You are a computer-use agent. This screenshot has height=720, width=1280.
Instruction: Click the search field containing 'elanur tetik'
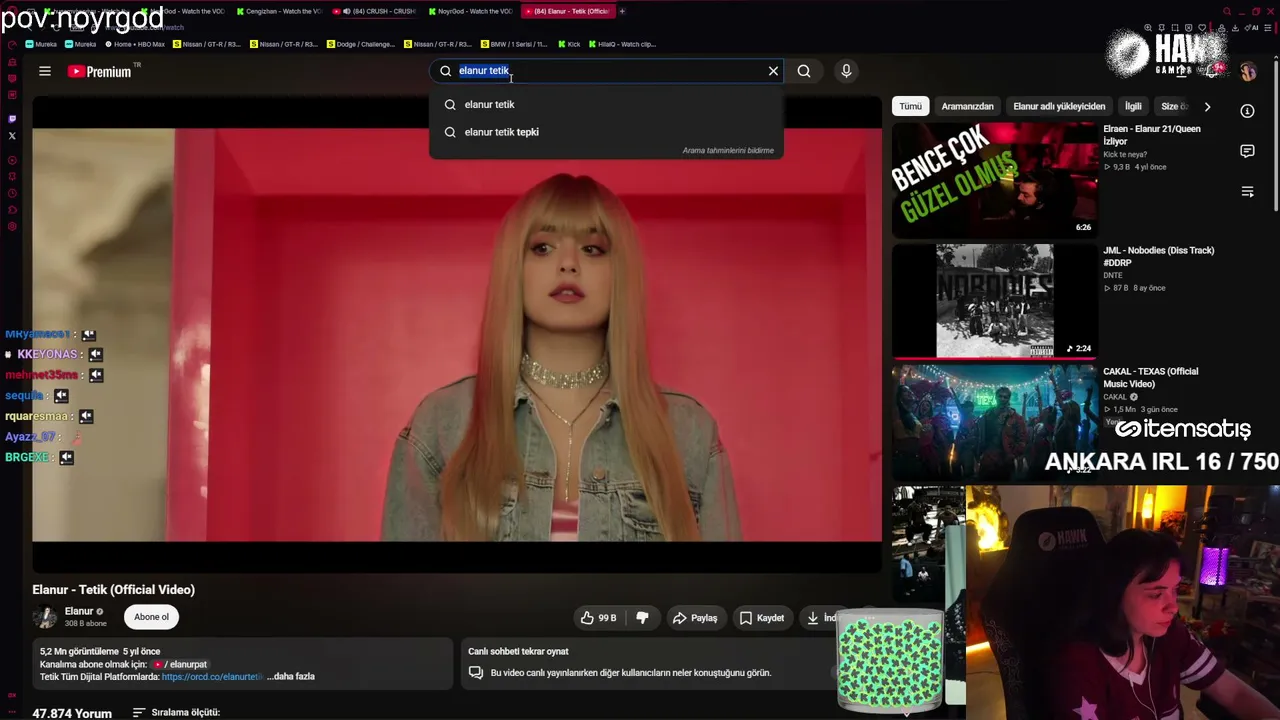(608, 71)
